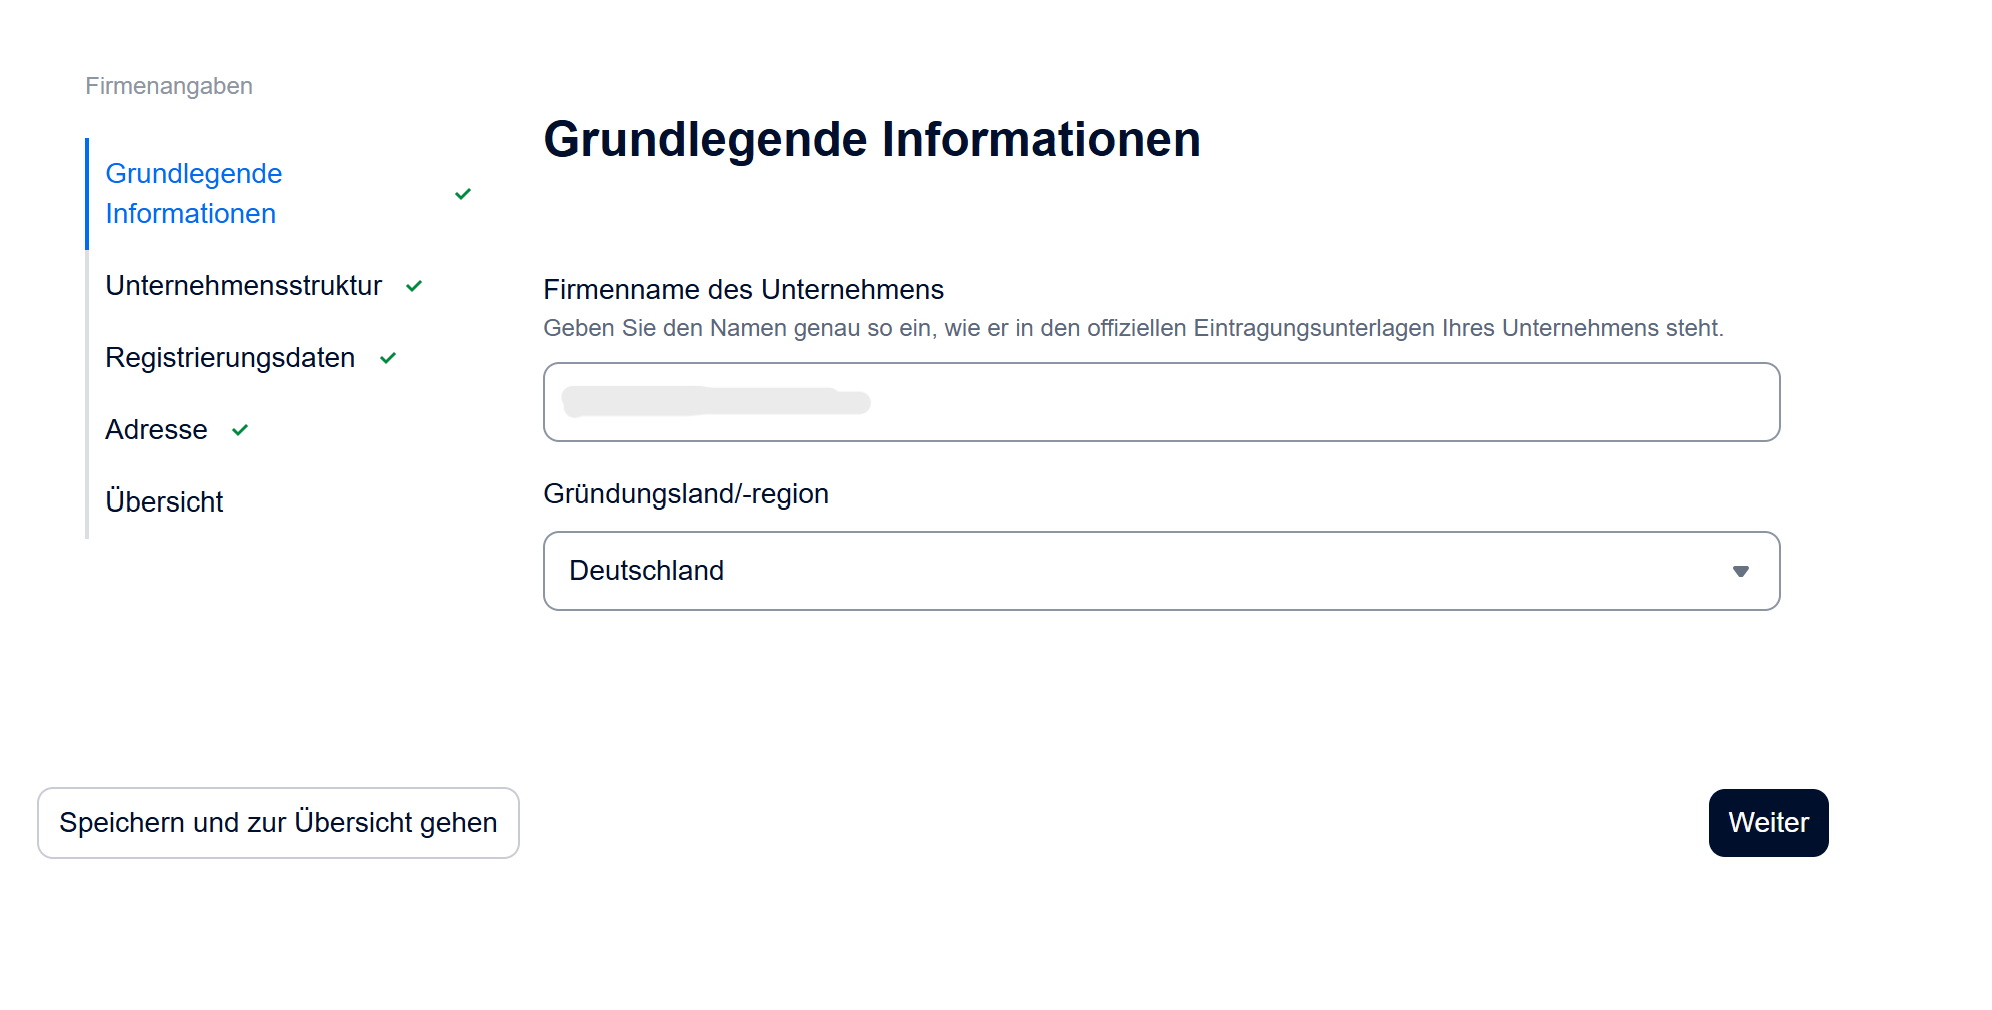
Task: Switch to the Registrierungsdaten section
Action: [x=230, y=358]
